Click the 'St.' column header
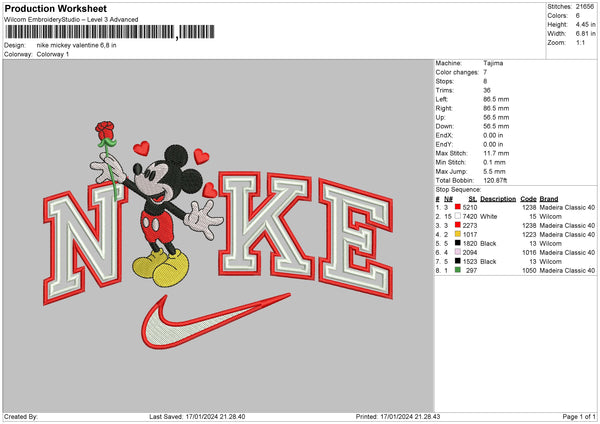 coord(473,199)
